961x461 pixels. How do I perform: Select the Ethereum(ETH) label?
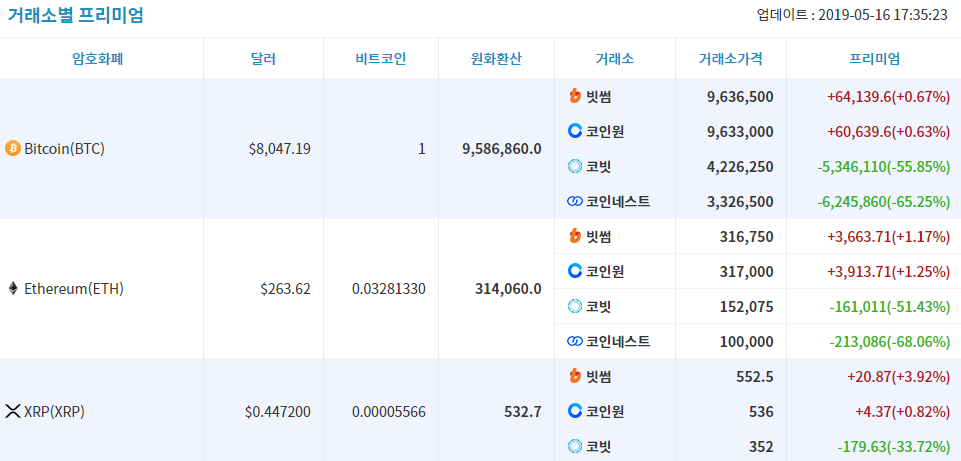74,289
